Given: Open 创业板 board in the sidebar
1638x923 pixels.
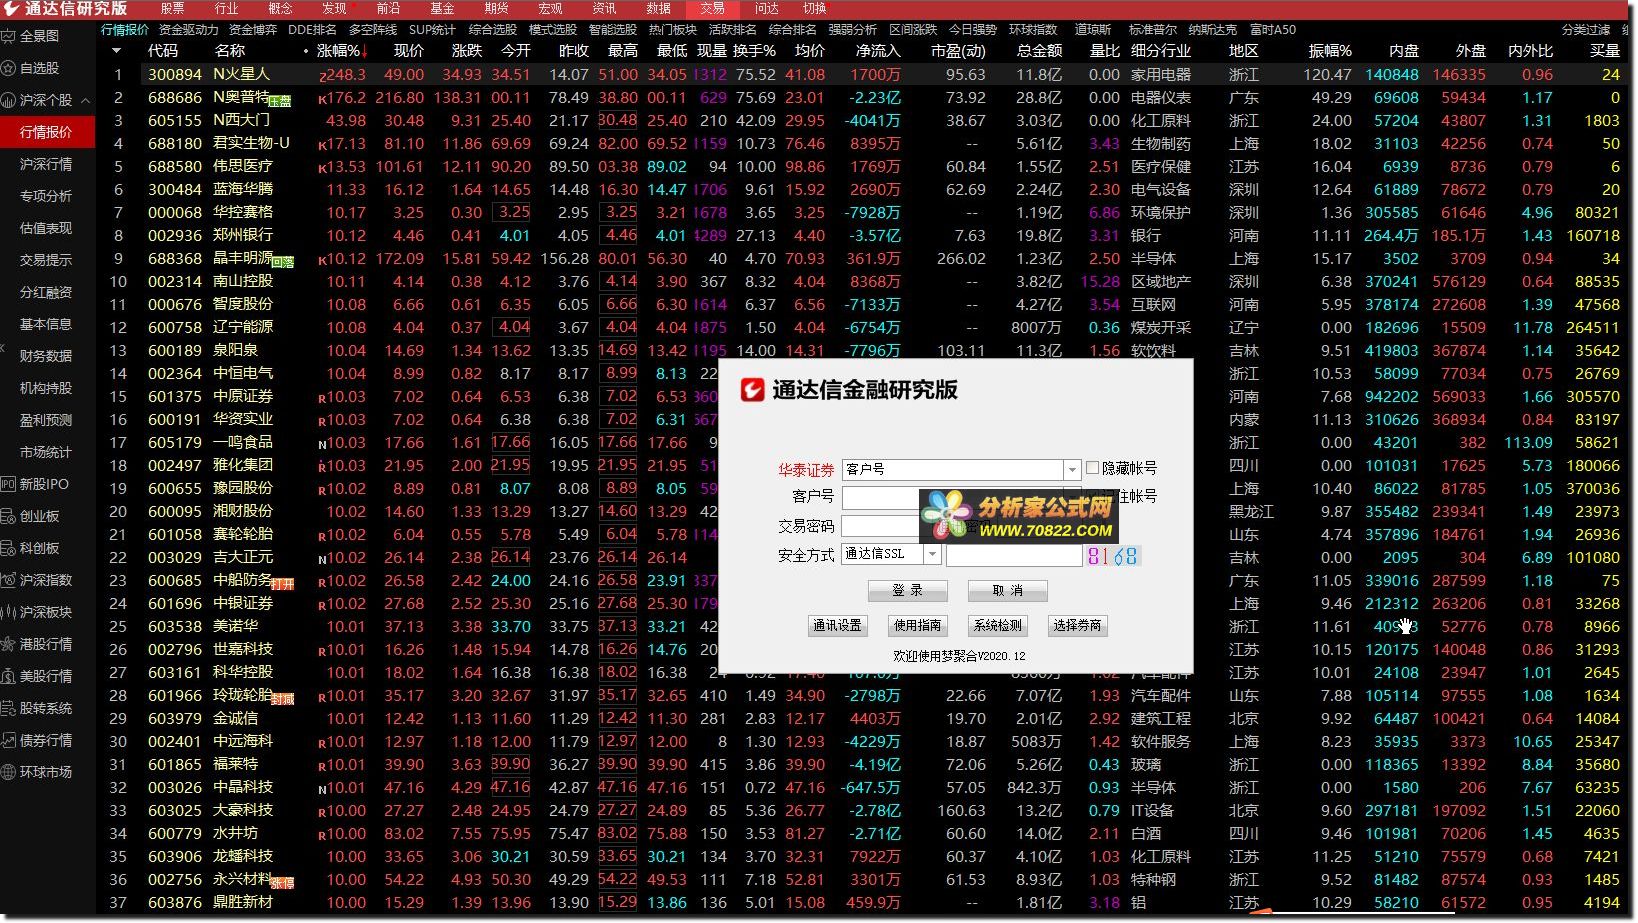Looking at the screenshot, I should pyautogui.click(x=39, y=516).
